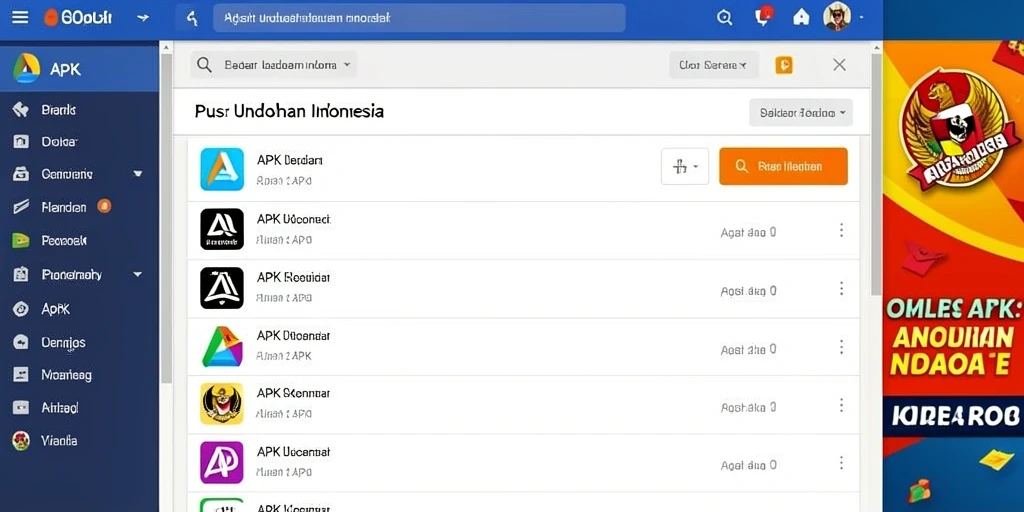This screenshot has height=512, width=1024.
Task: Click the APK Reoudar title text
Action: 293,278
